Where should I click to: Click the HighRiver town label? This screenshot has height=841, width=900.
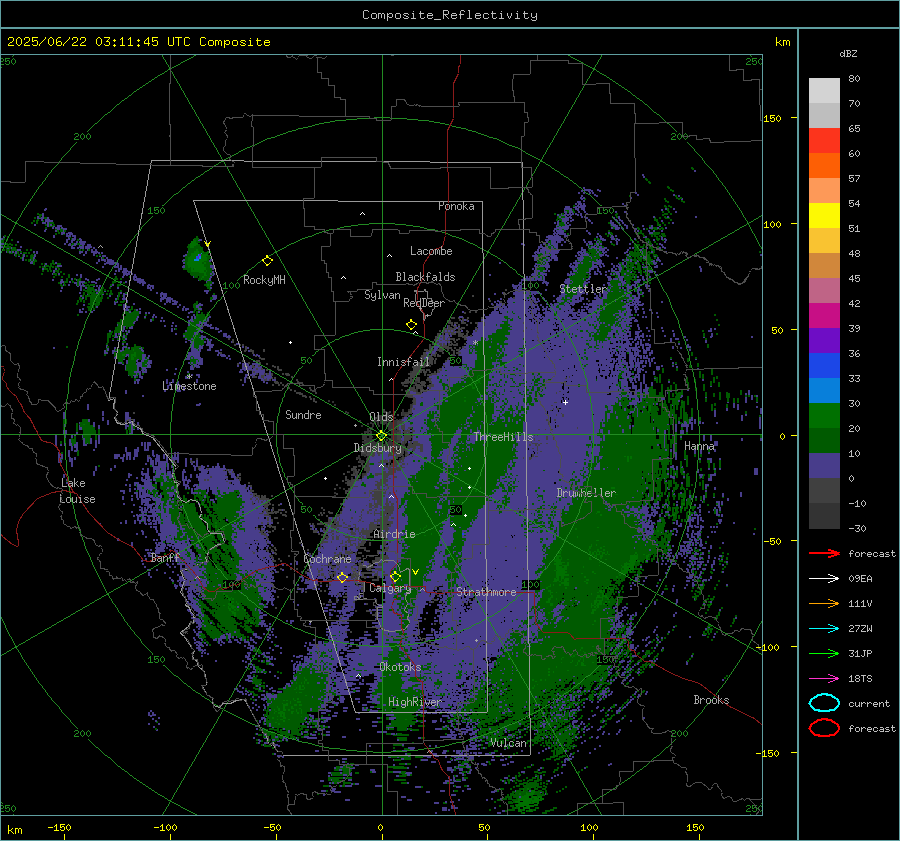pyautogui.click(x=415, y=702)
